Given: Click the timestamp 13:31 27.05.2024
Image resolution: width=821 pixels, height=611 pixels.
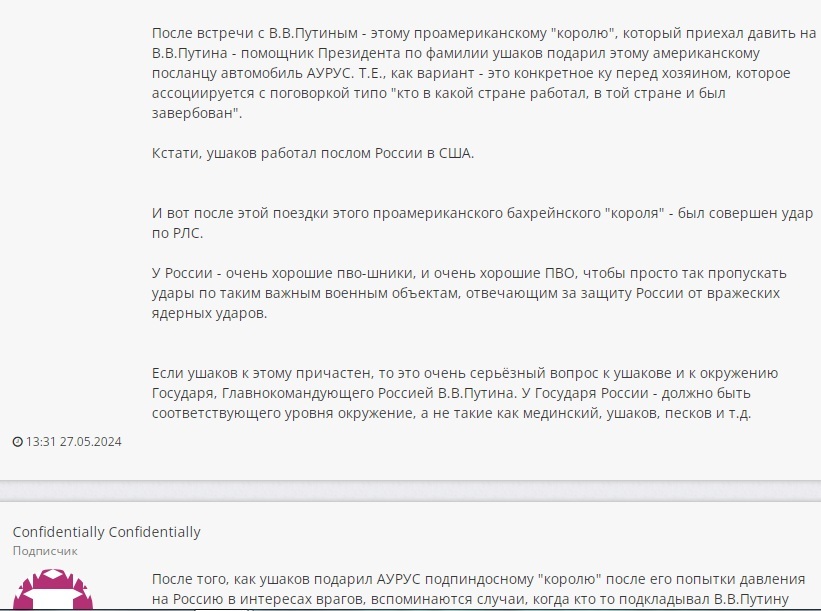Looking at the screenshot, I should [73, 442].
